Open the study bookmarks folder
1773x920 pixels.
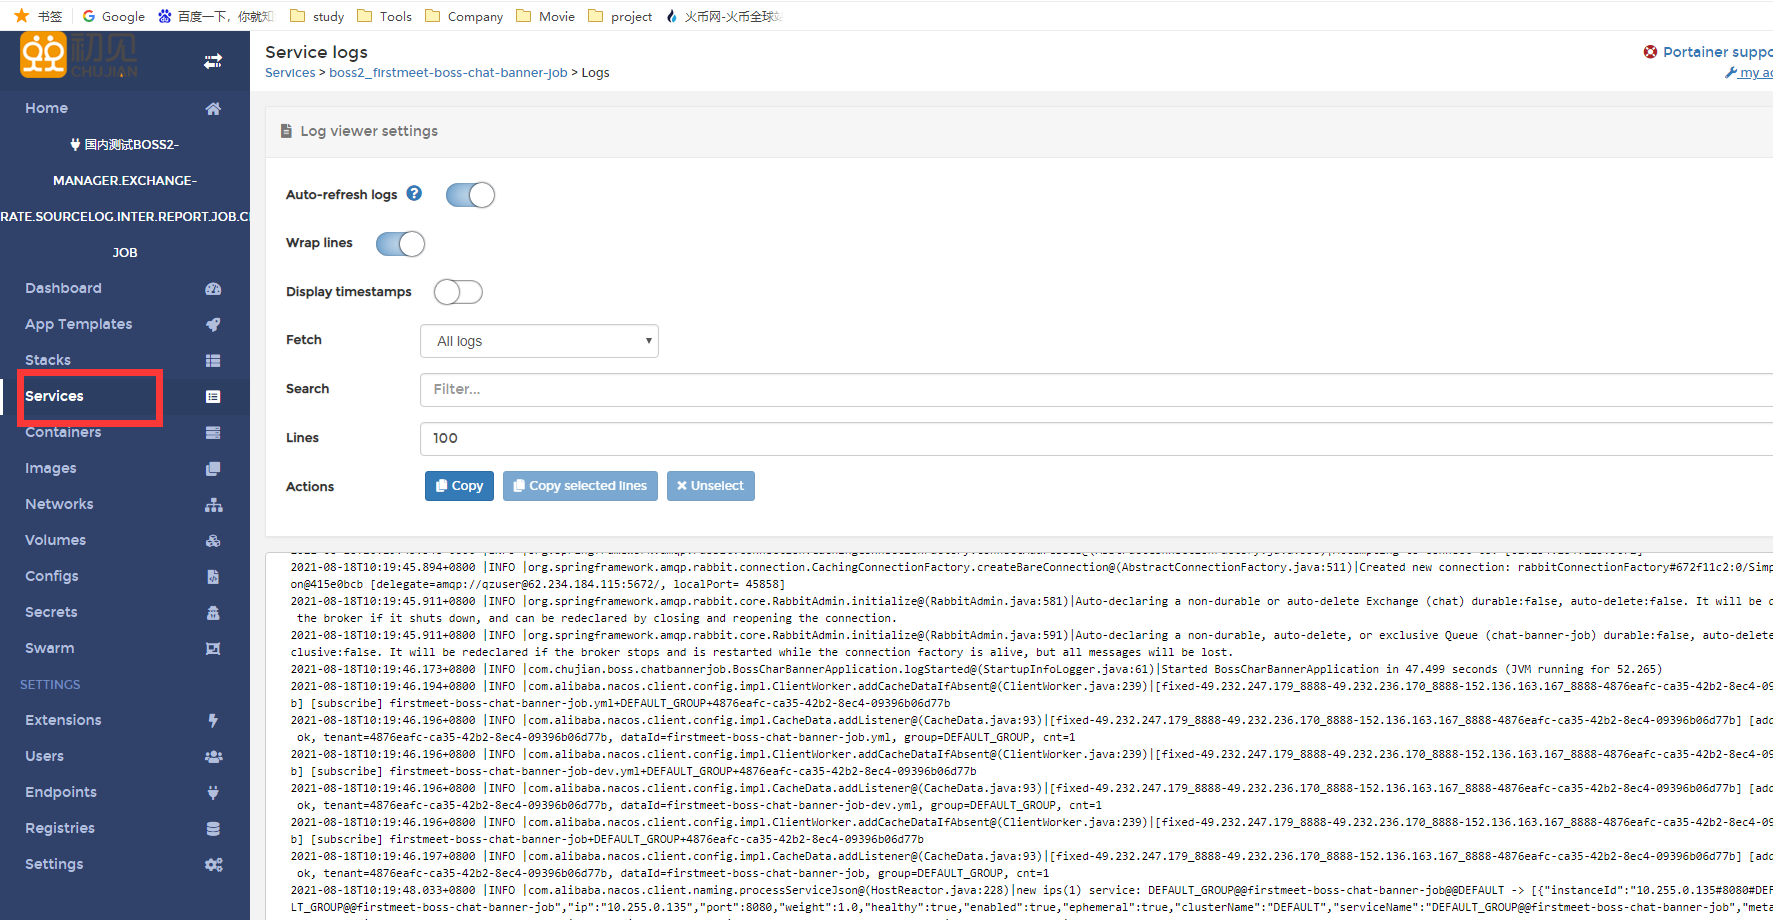pyautogui.click(x=317, y=16)
